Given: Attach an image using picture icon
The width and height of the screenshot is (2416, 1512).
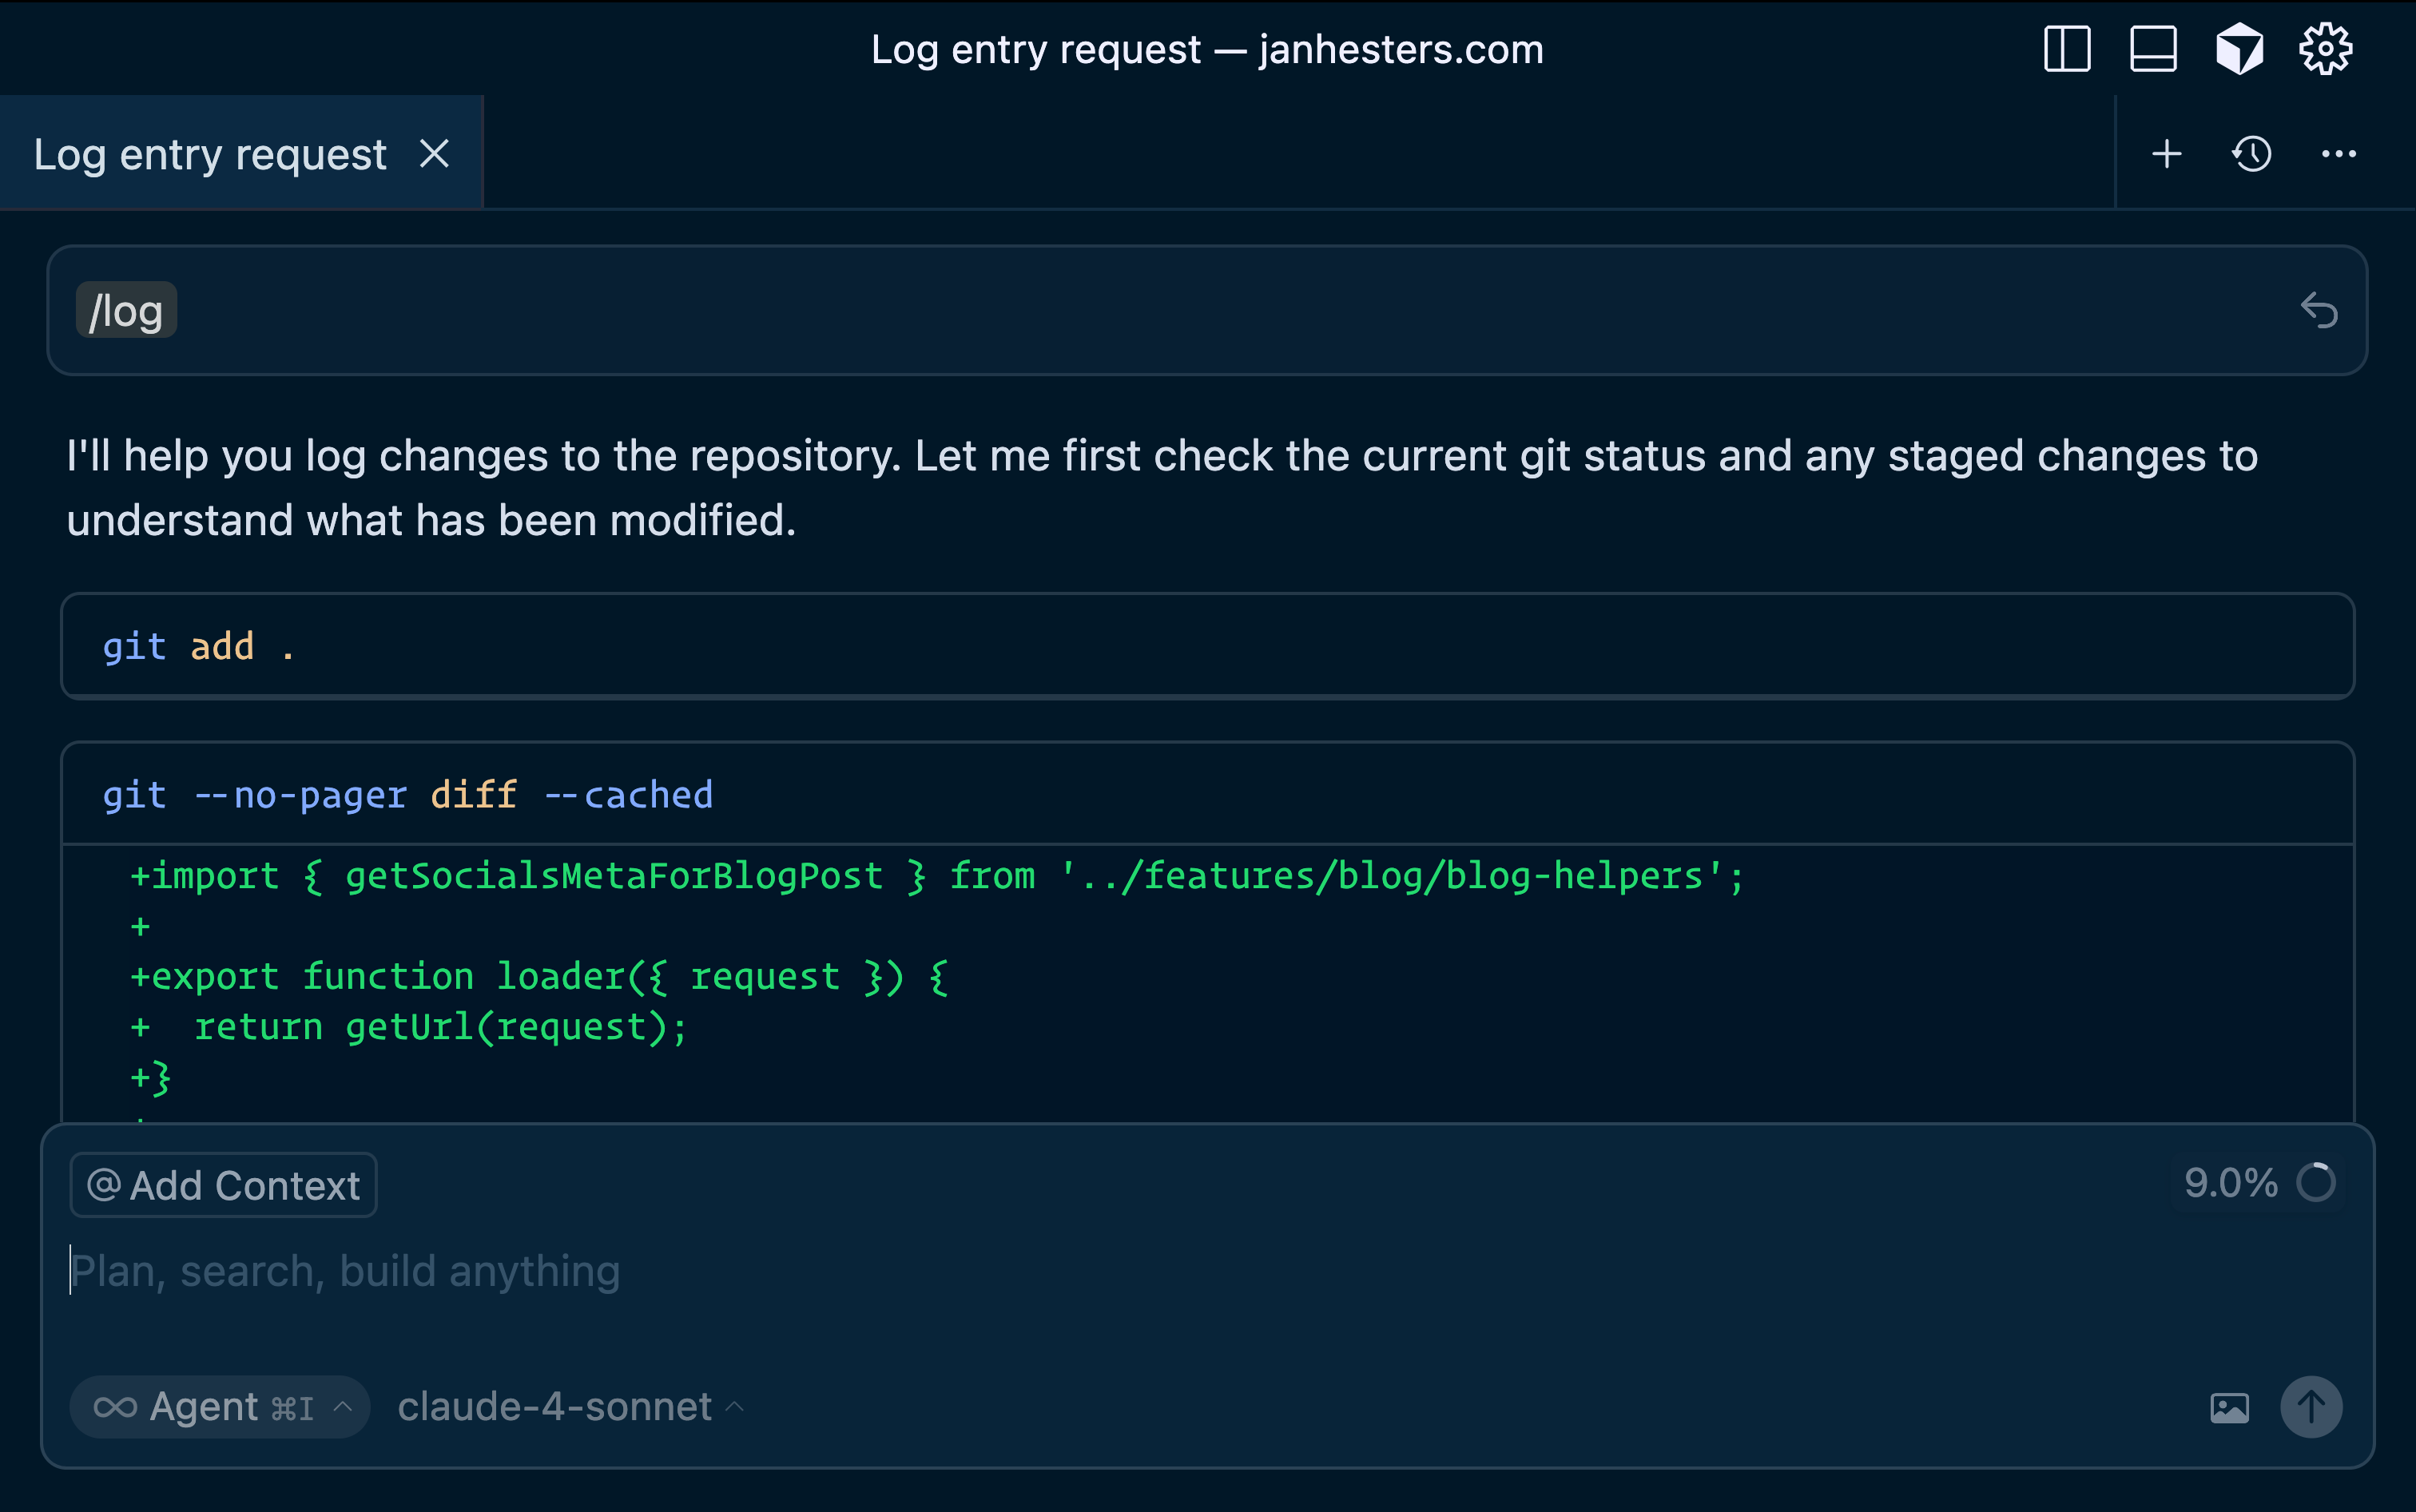Looking at the screenshot, I should [x=2229, y=1407].
